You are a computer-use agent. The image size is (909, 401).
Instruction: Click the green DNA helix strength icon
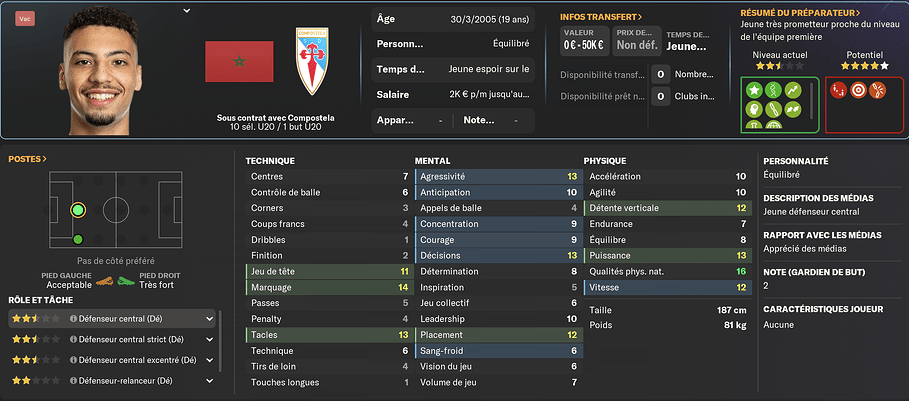773,90
